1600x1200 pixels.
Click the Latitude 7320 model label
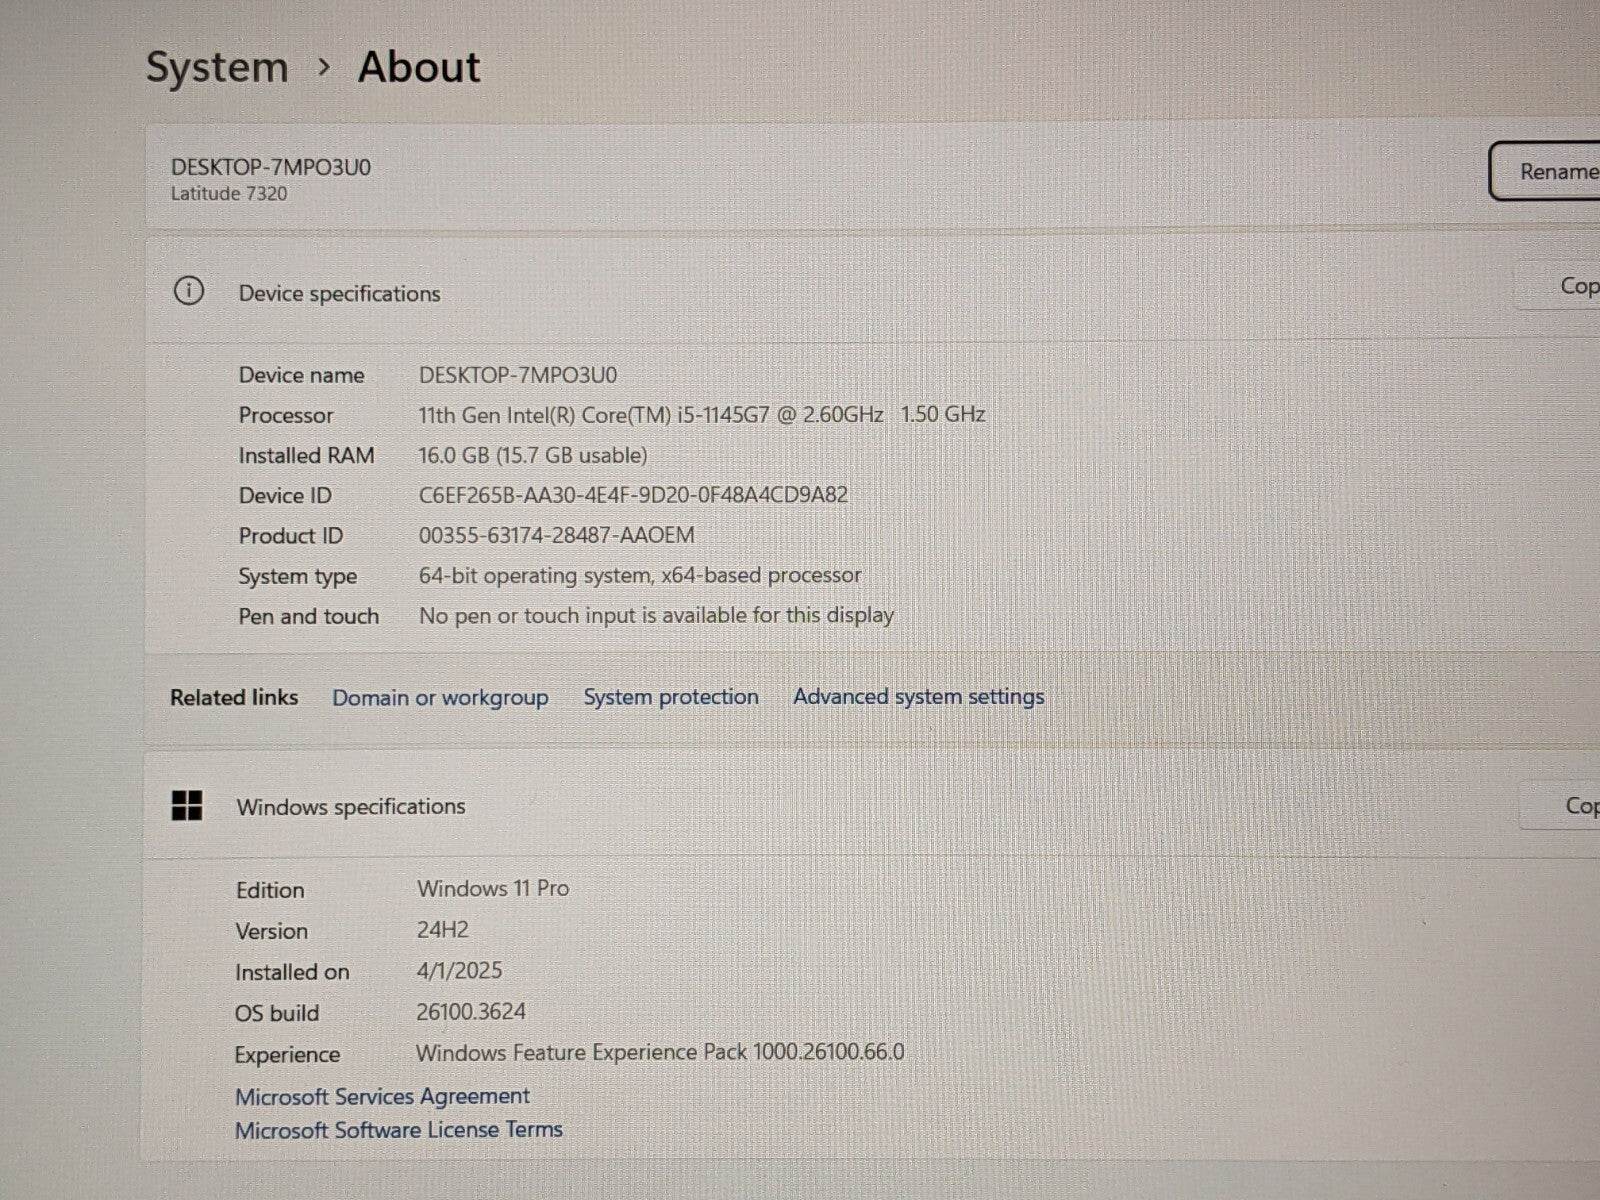click(228, 194)
